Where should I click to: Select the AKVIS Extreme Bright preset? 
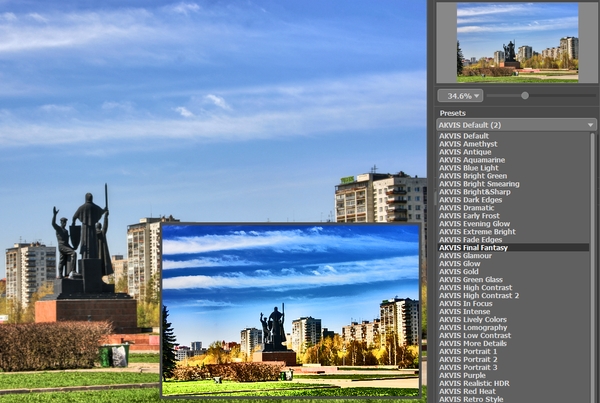click(513, 232)
